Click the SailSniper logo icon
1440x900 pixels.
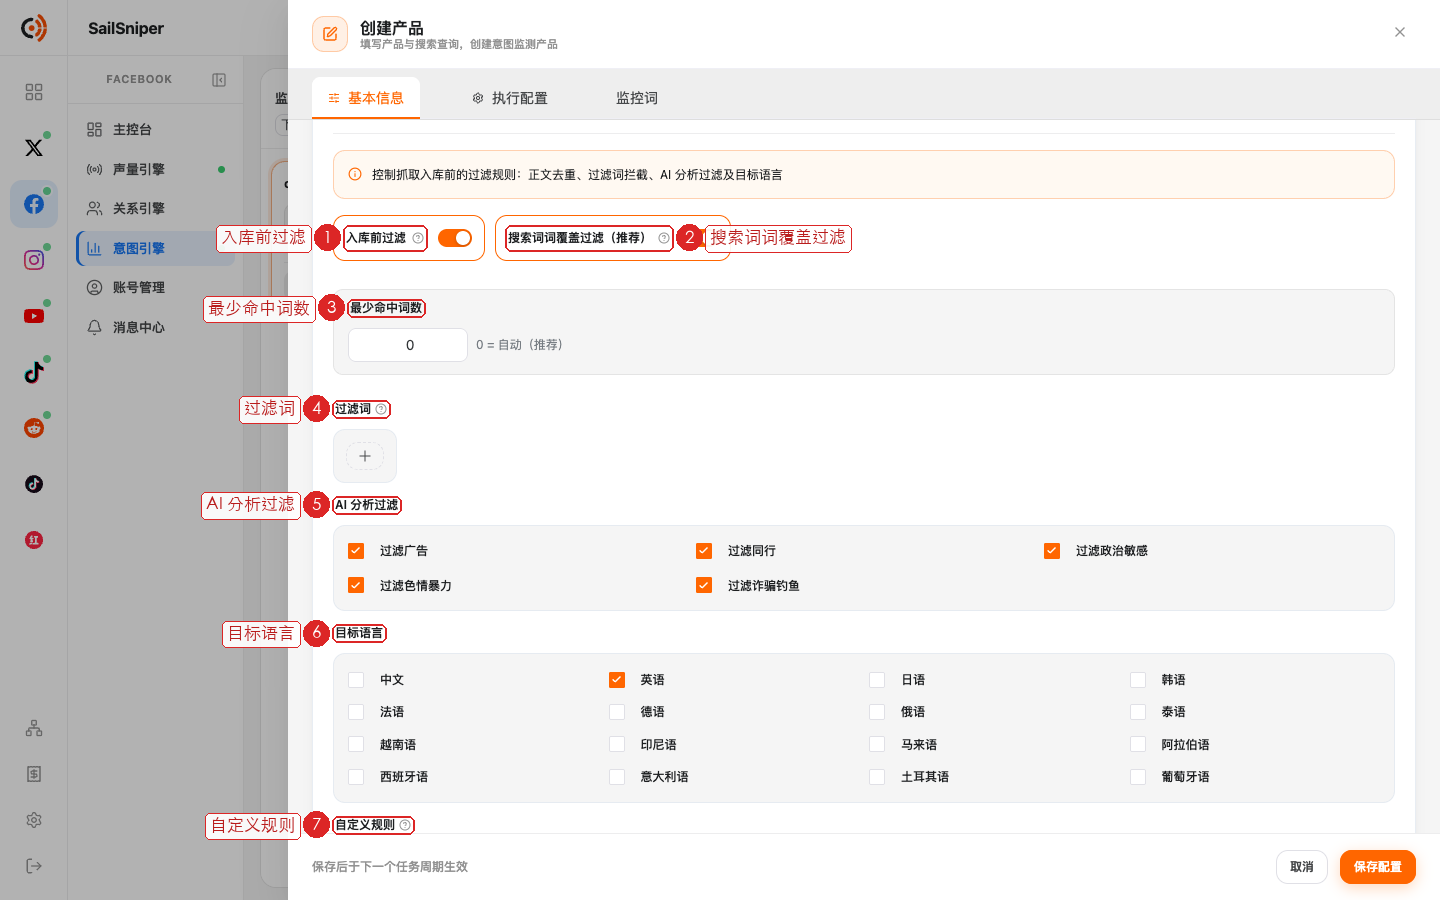[34, 28]
